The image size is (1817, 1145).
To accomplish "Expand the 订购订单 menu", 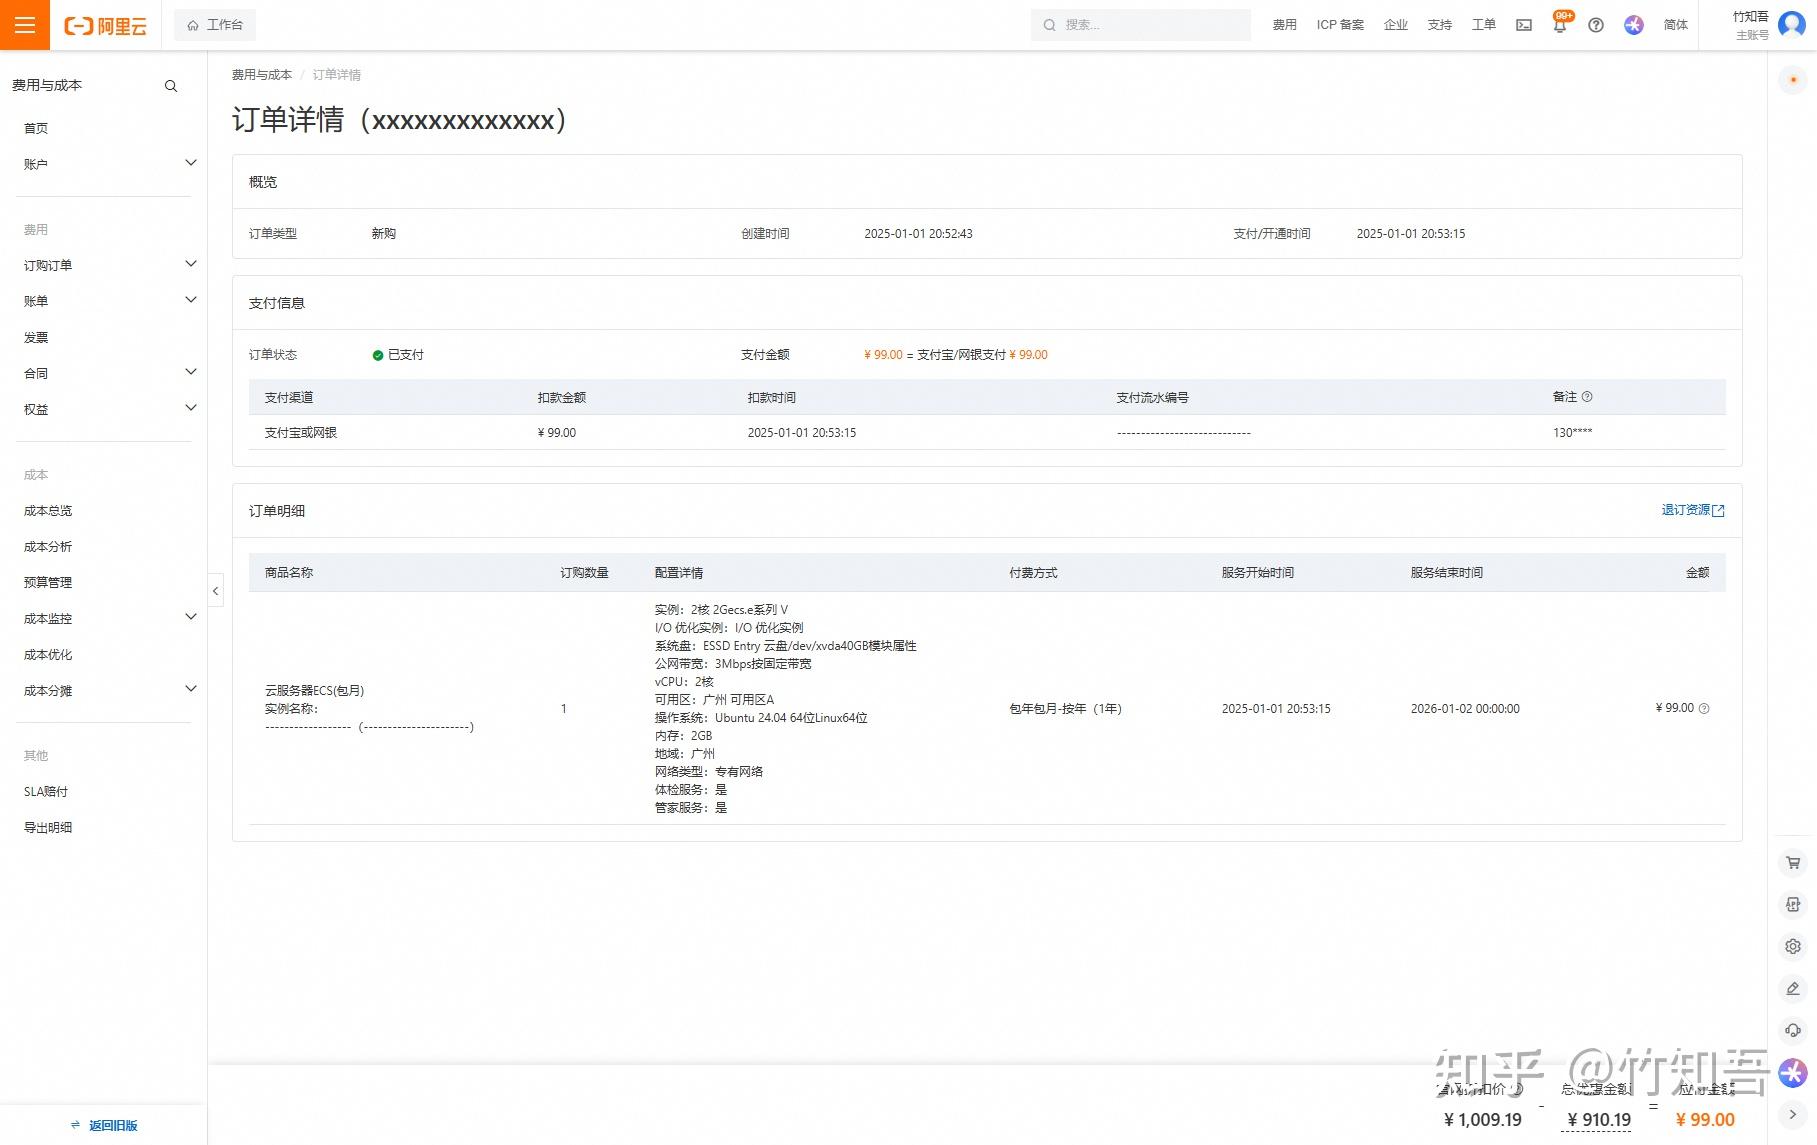I will point(105,265).
